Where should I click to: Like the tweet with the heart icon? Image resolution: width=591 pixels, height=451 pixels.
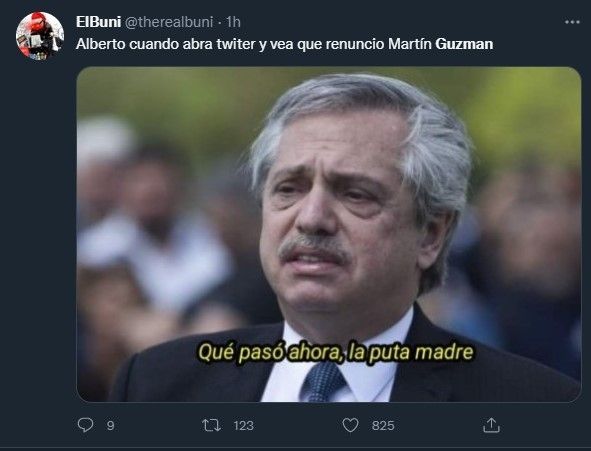click(351, 425)
